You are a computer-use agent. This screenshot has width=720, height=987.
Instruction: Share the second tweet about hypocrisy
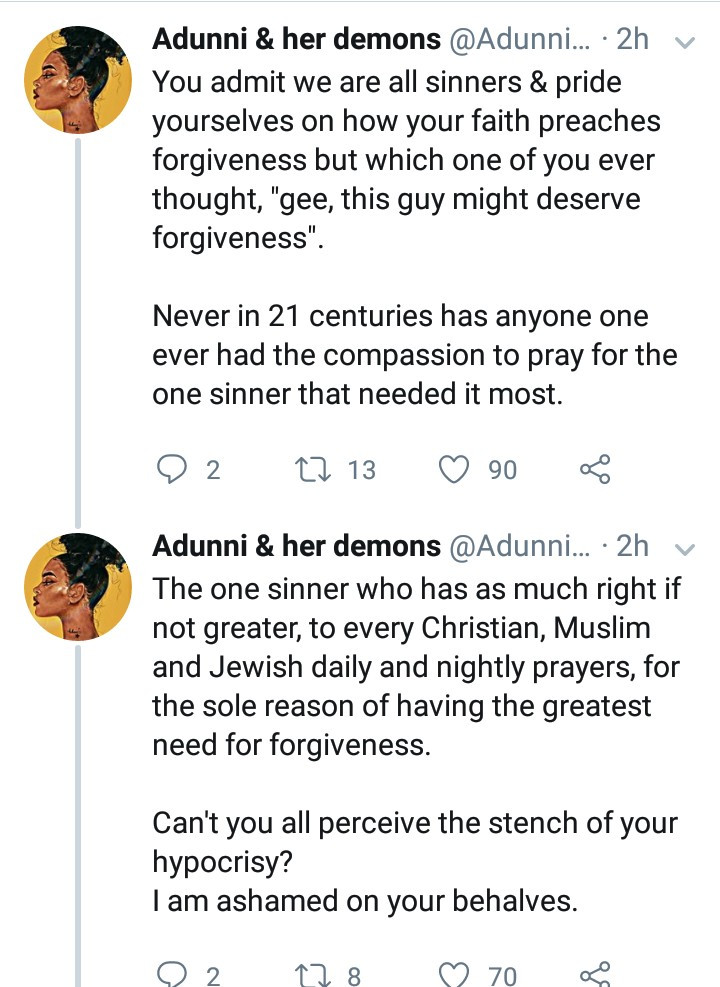tap(594, 974)
